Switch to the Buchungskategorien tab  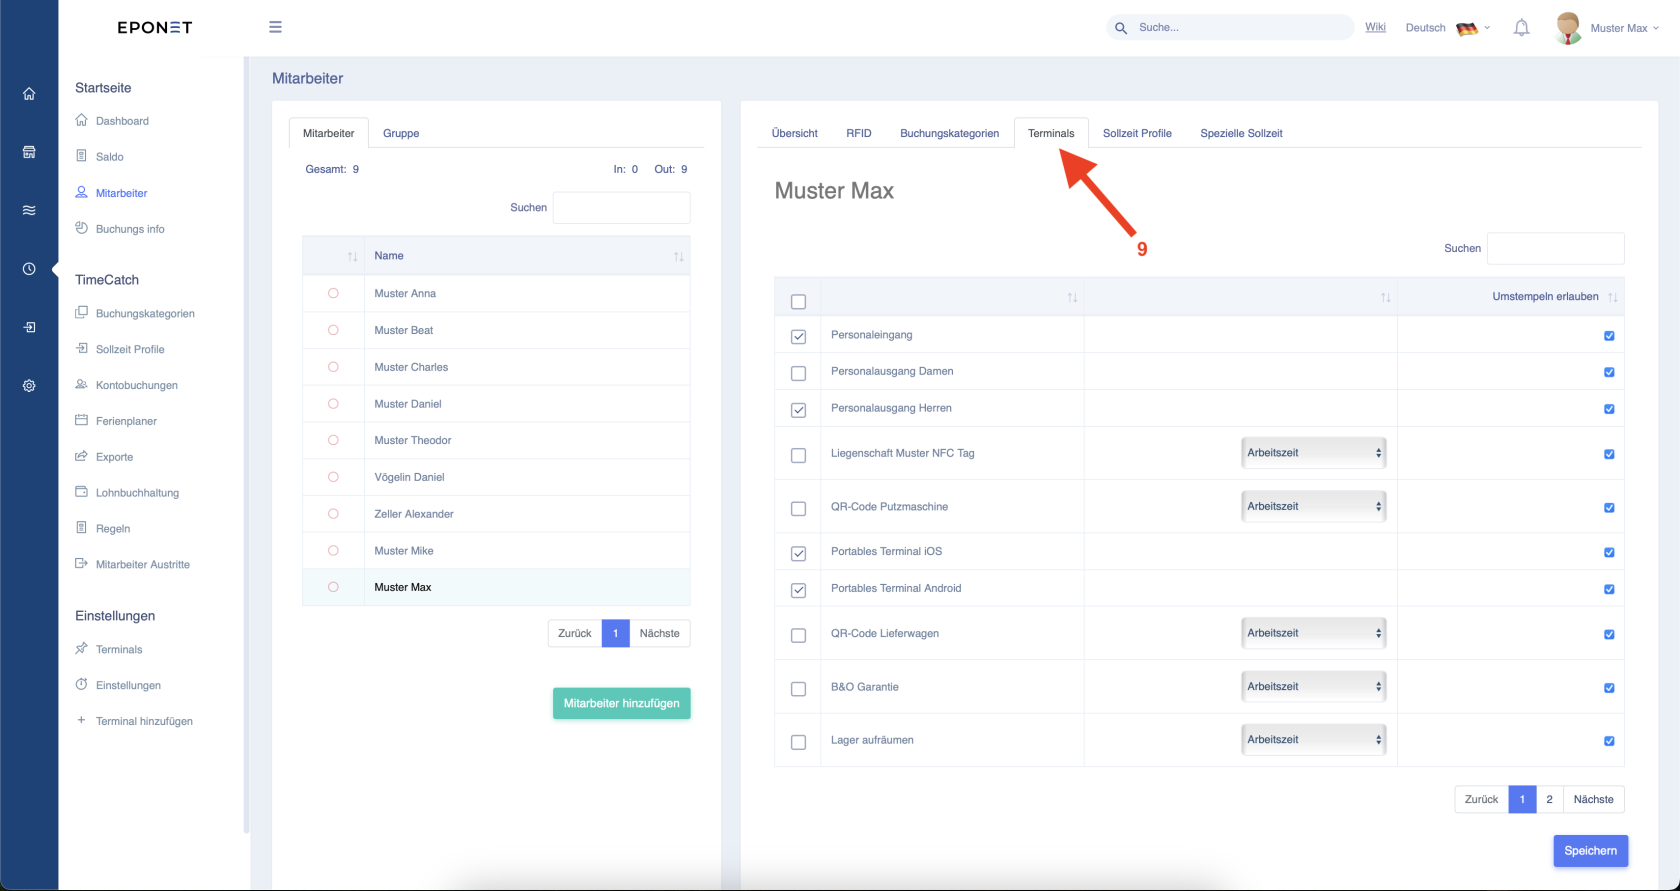pos(949,133)
